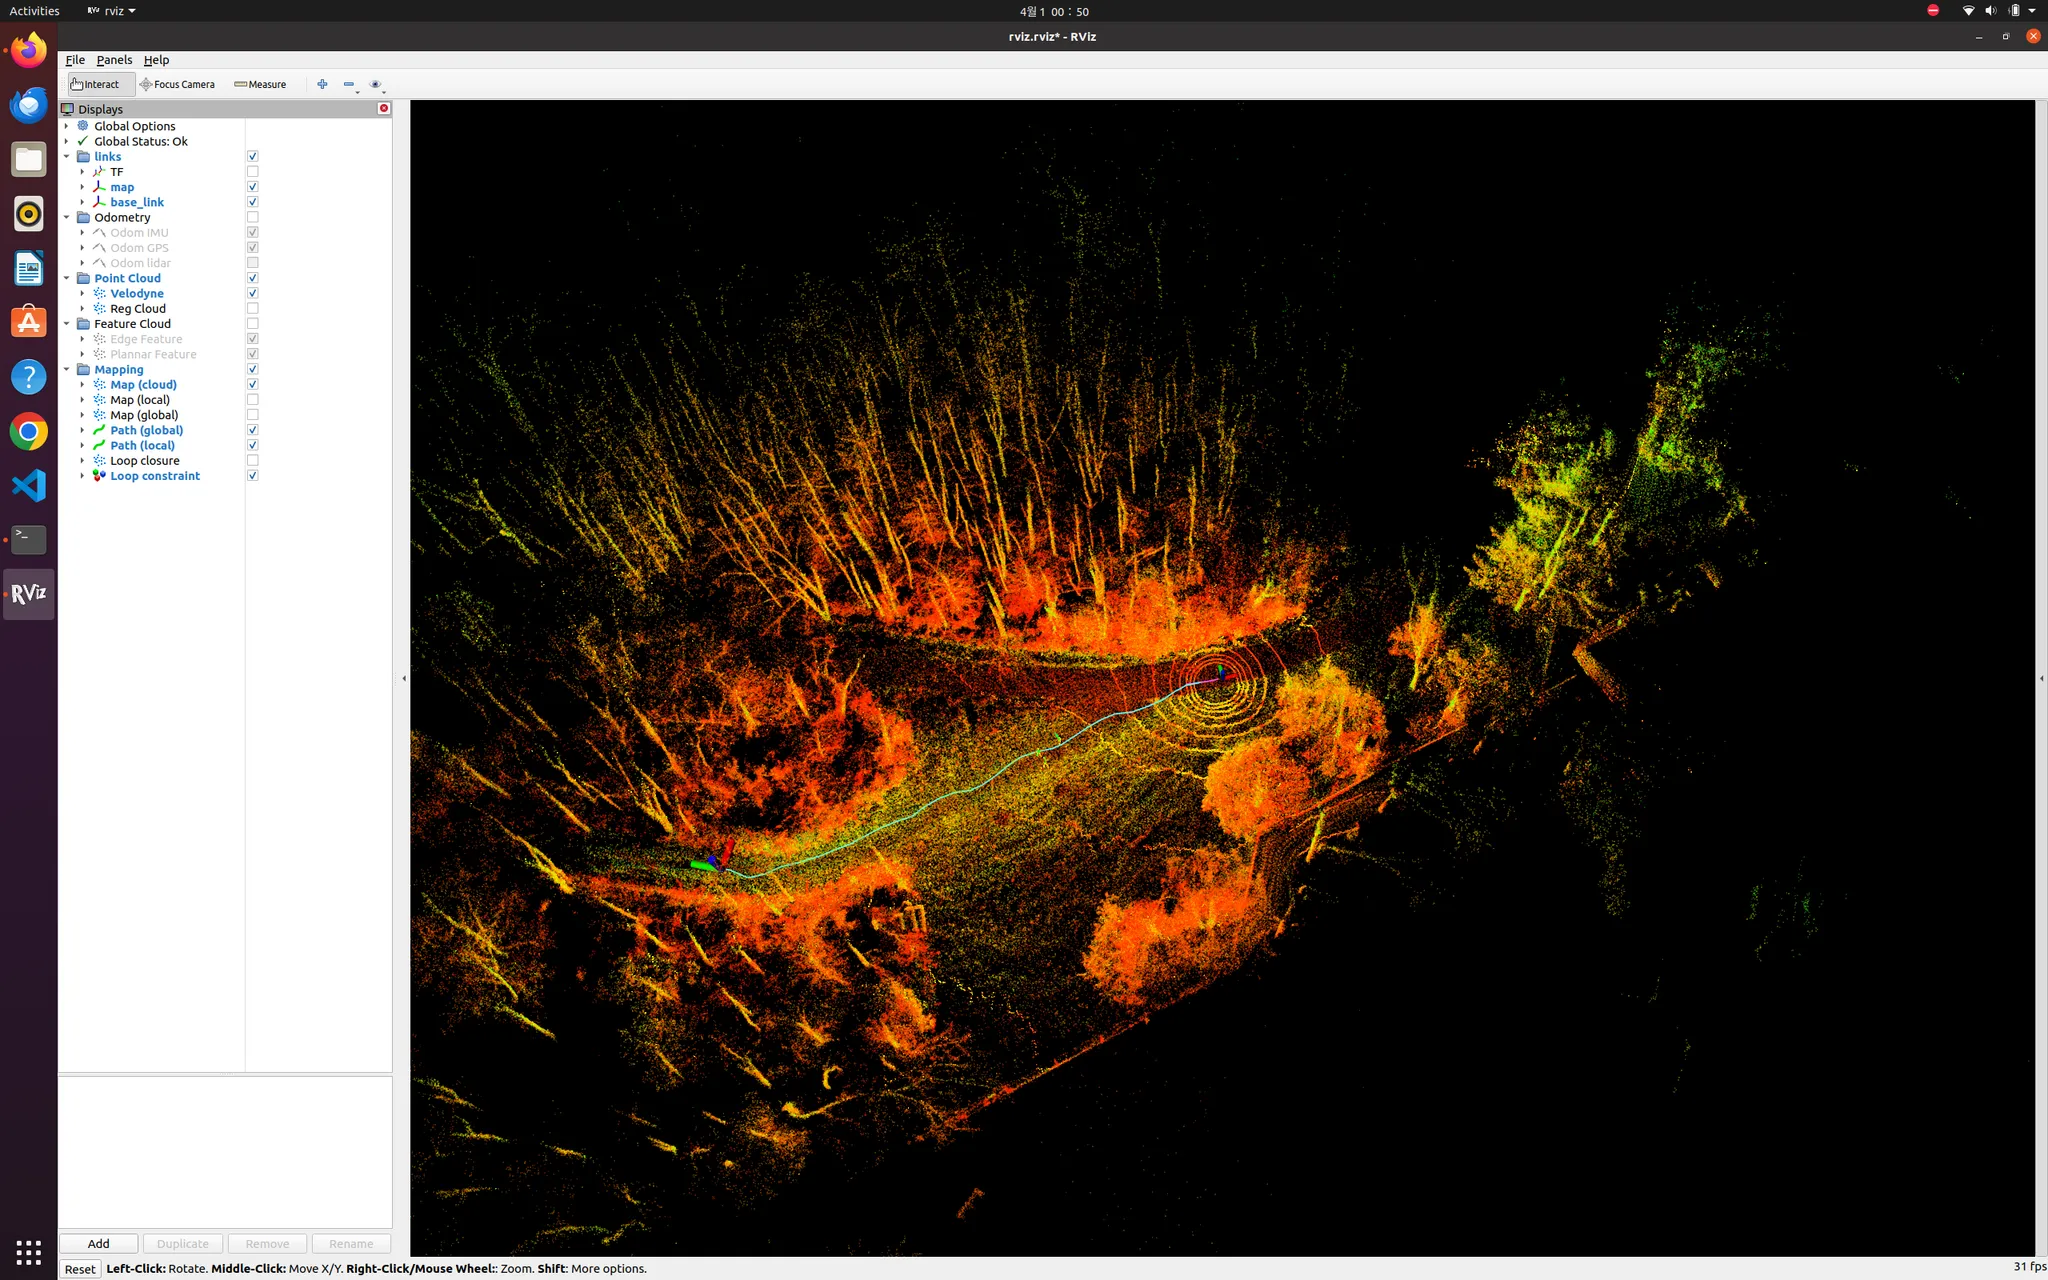The height and width of the screenshot is (1280, 2048).
Task: Select the Focus Camera tool
Action: click(x=178, y=84)
